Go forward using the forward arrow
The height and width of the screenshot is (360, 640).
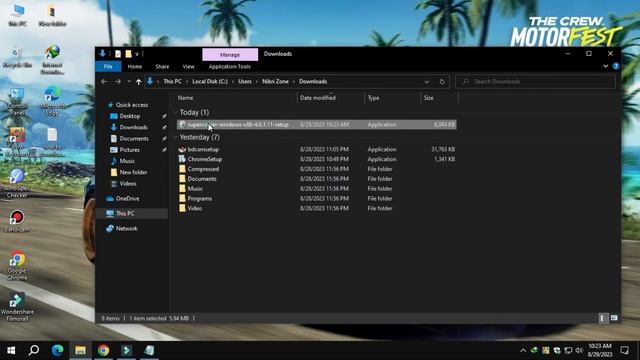tap(118, 82)
